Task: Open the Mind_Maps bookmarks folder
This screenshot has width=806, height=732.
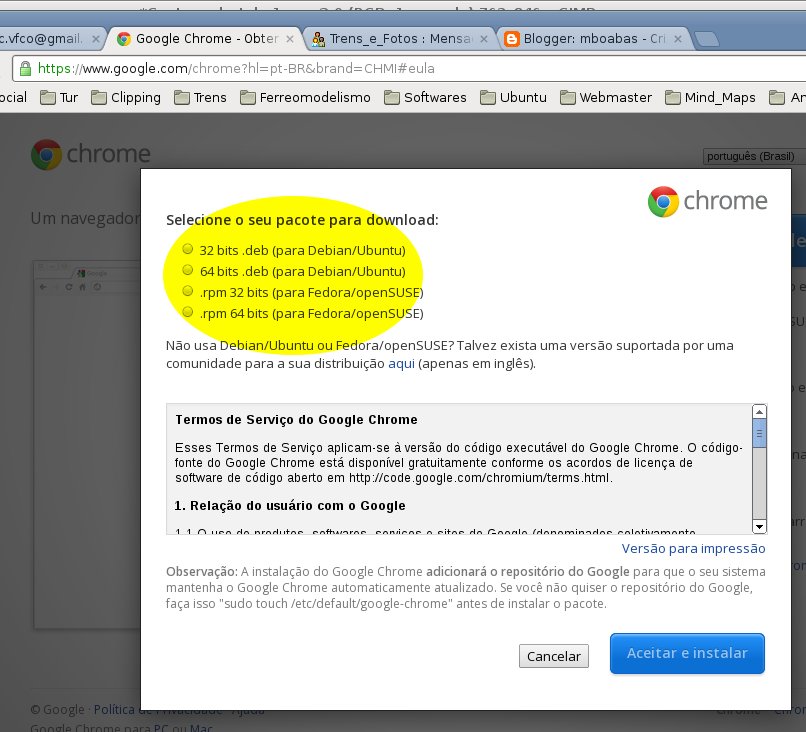Action: coord(710,97)
